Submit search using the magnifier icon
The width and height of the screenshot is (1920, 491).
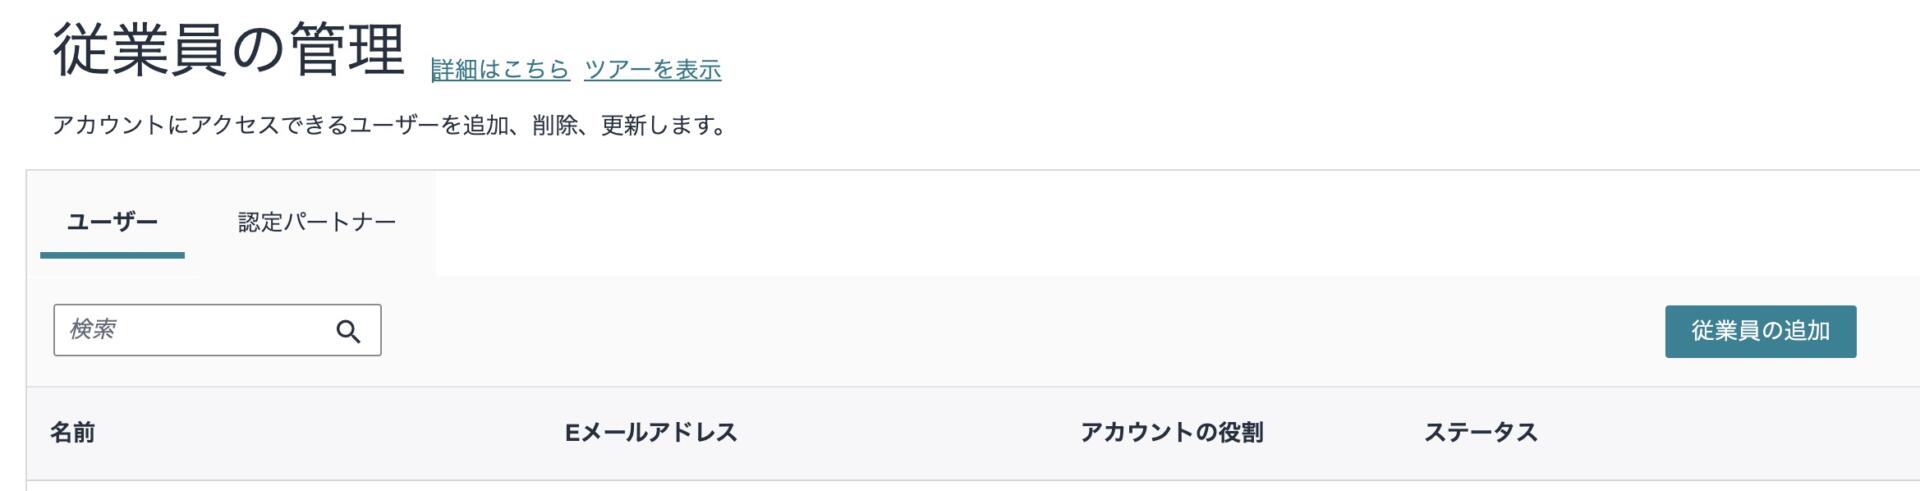click(x=348, y=331)
